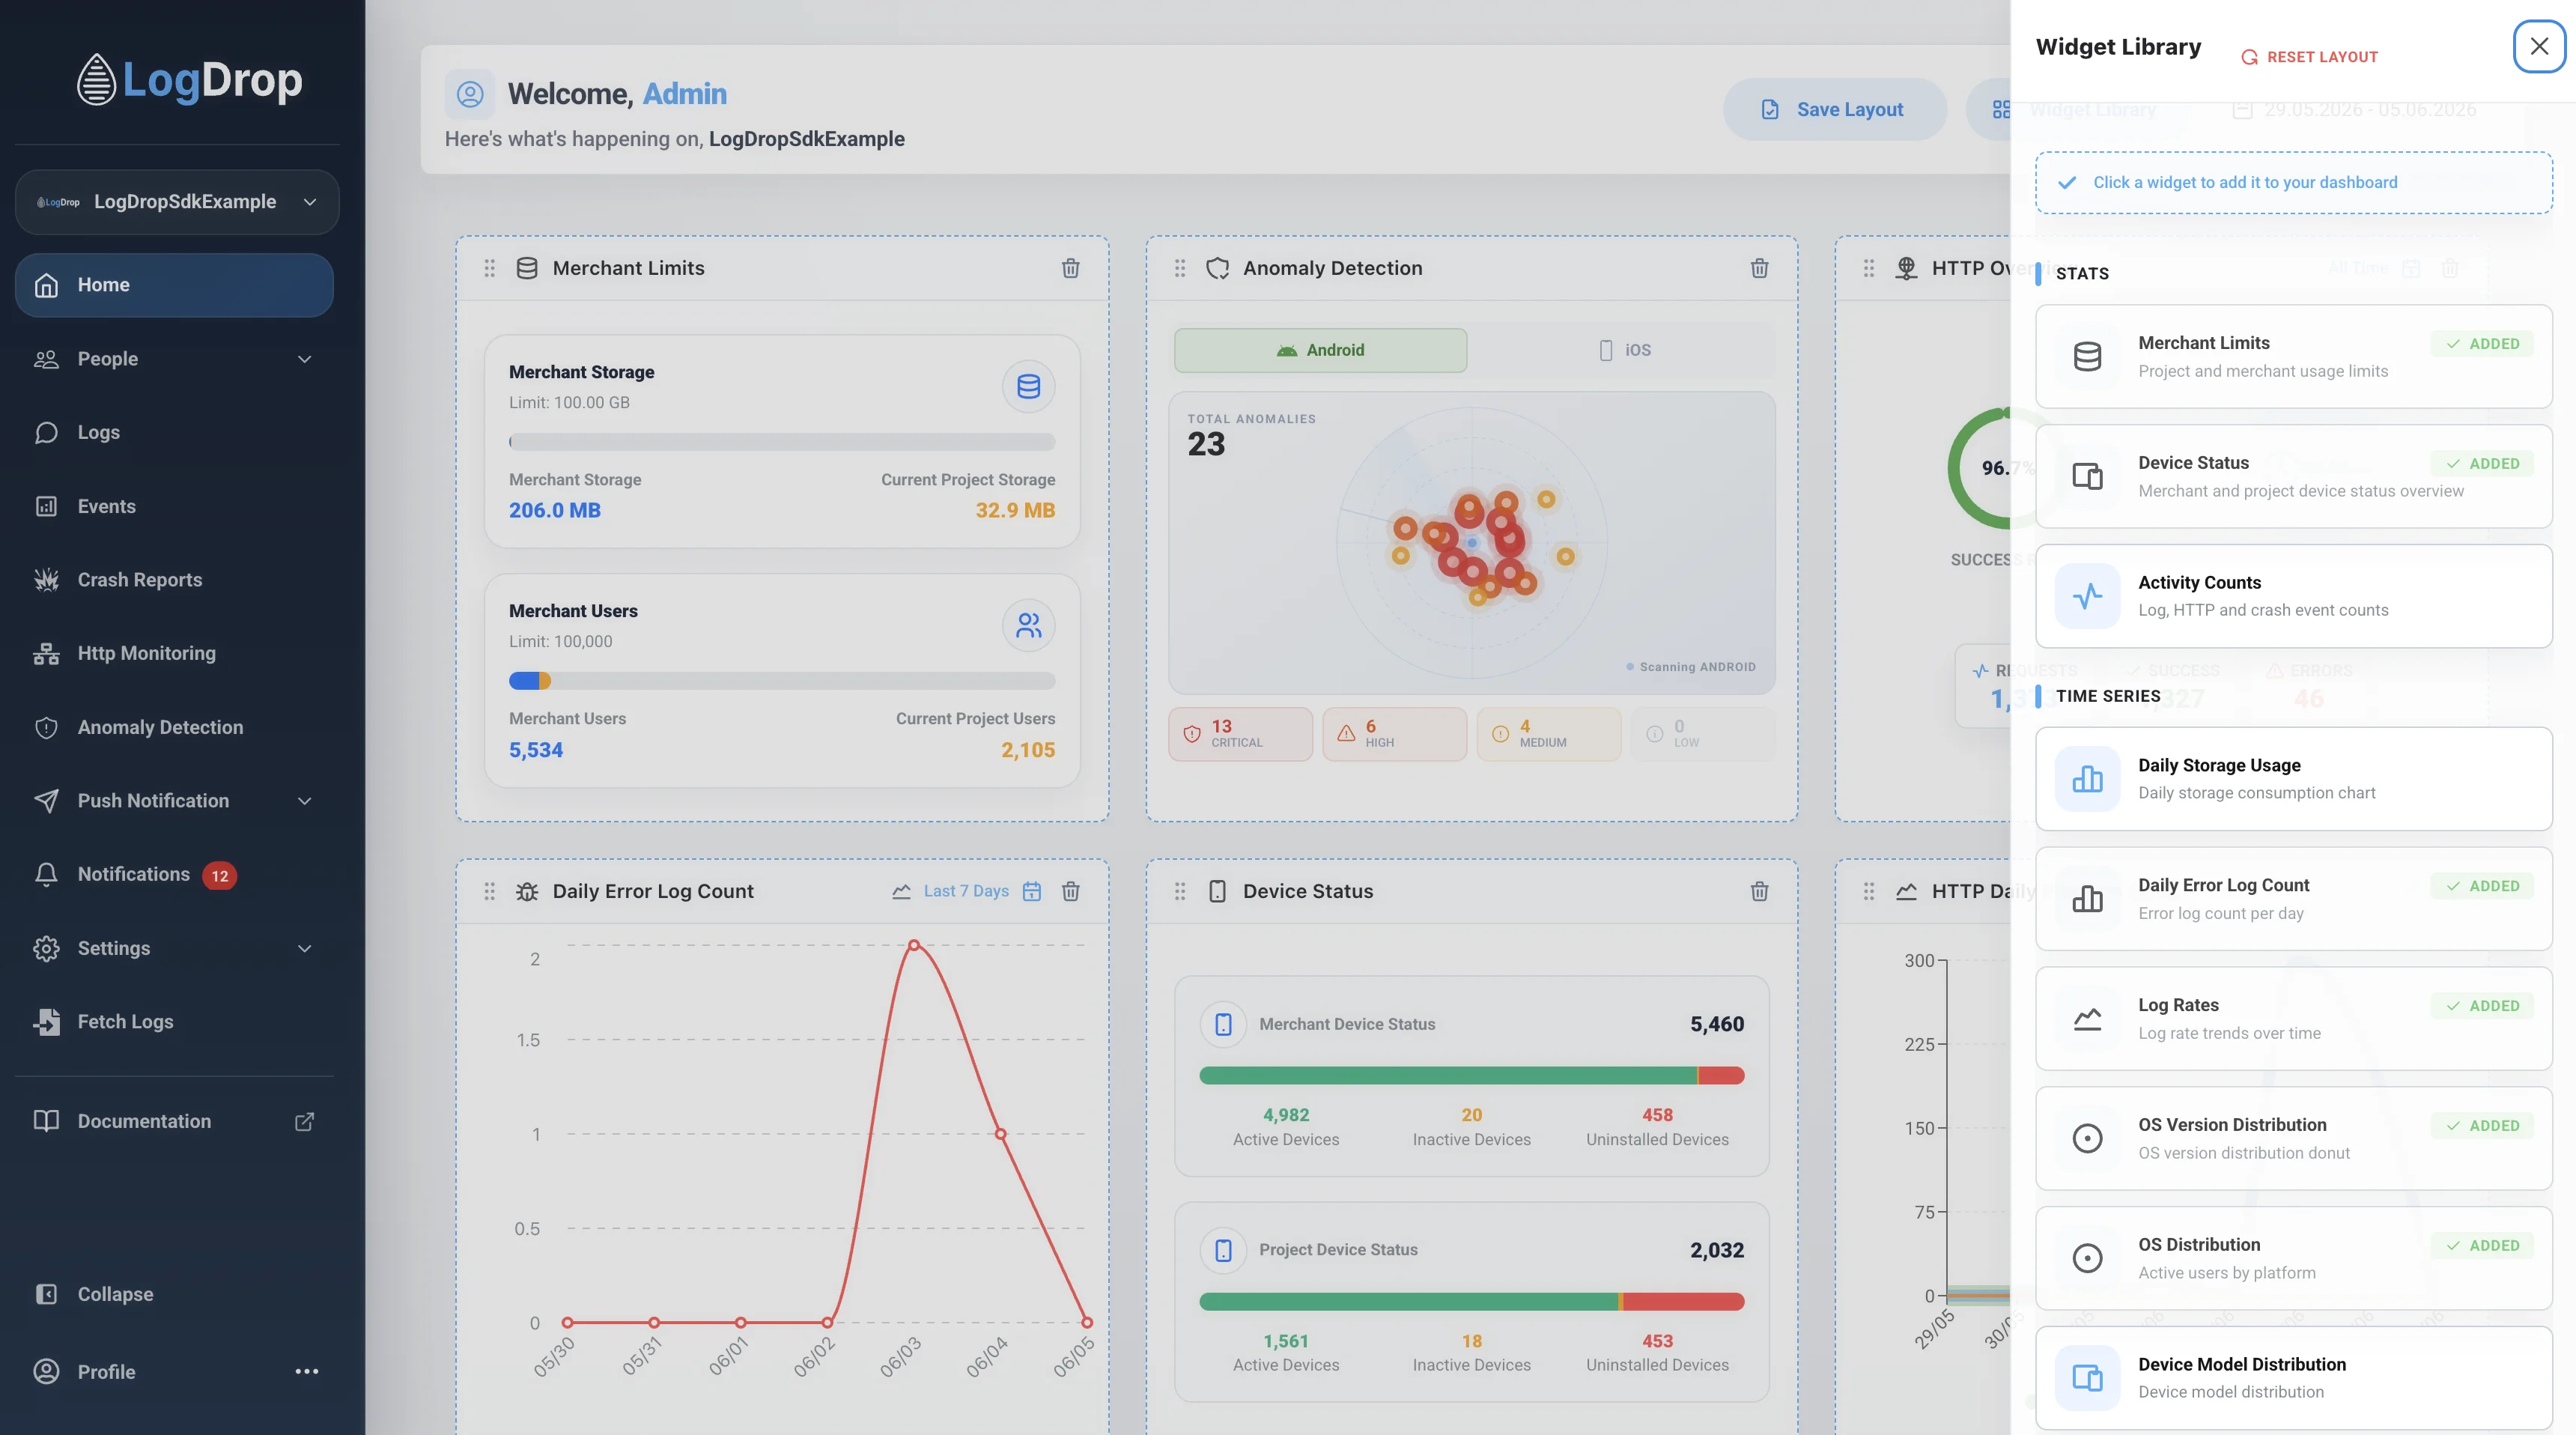Click trash icon on Daily Error Log Count widget
The height and width of the screenshot is (1435, 2576).
tap(1070, 891)
